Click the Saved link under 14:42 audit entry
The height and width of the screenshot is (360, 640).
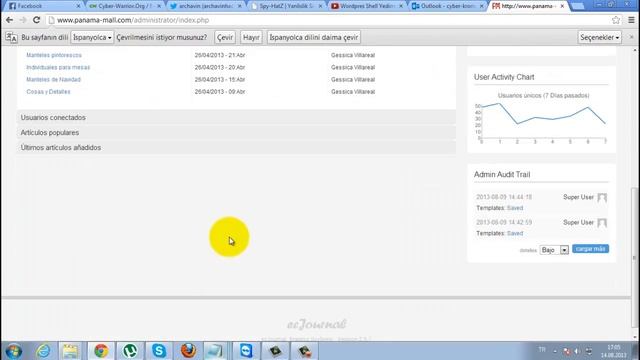pyautogui.click(x=515, y=233)
